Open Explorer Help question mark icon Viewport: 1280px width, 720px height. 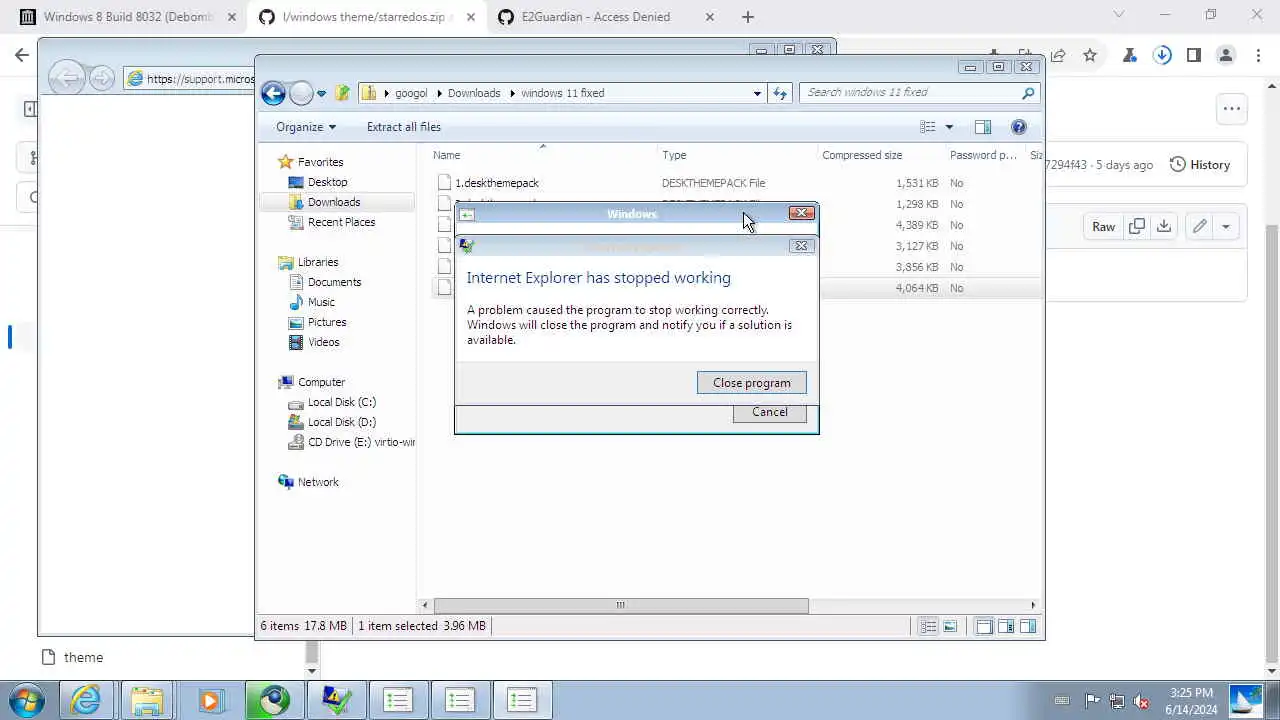pyautogui.click(x=1019, y=127)
